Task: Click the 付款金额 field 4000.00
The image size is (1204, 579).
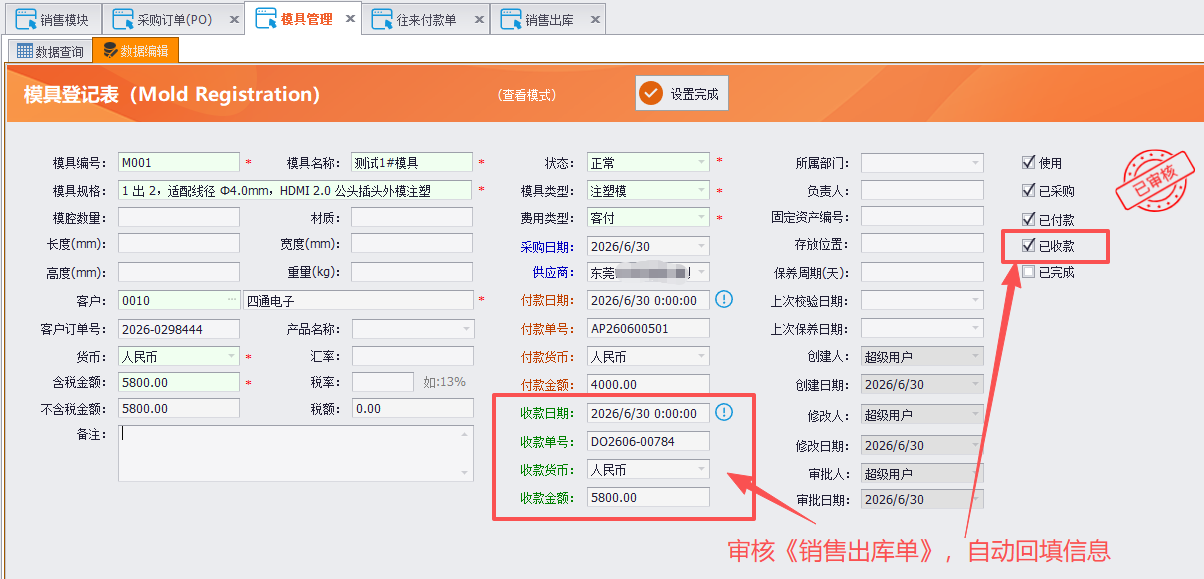Action: (x=648, y=384)
